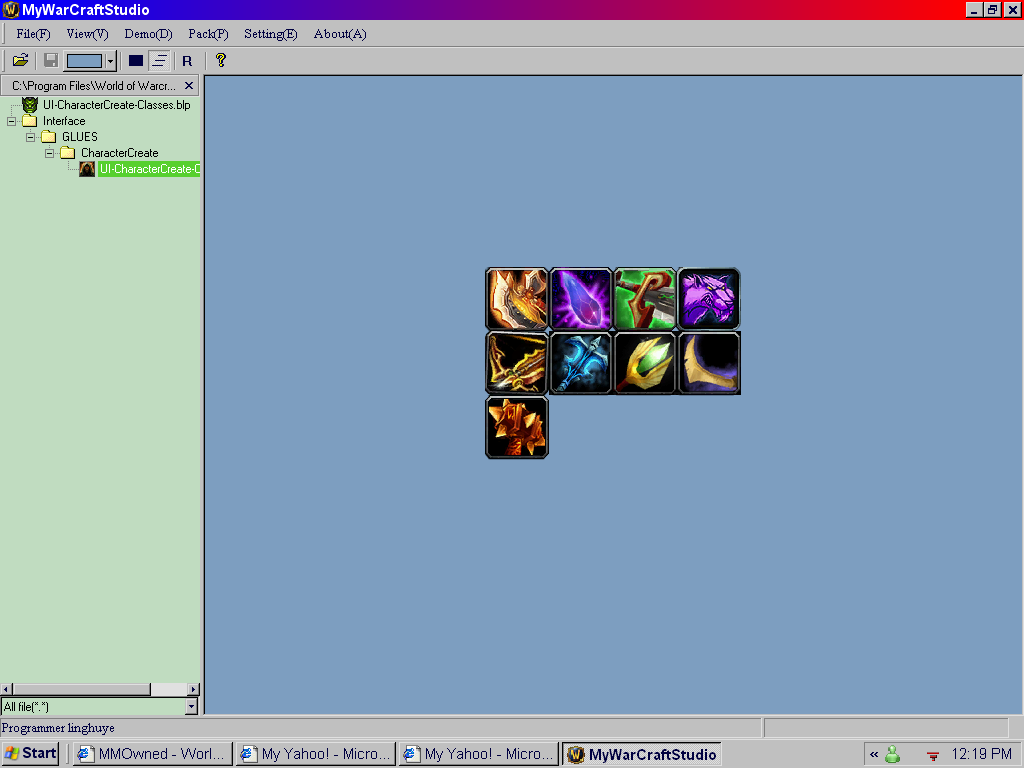Click the green user tray icon
This screenshot has height=768, width=1024.
[893, 754]
